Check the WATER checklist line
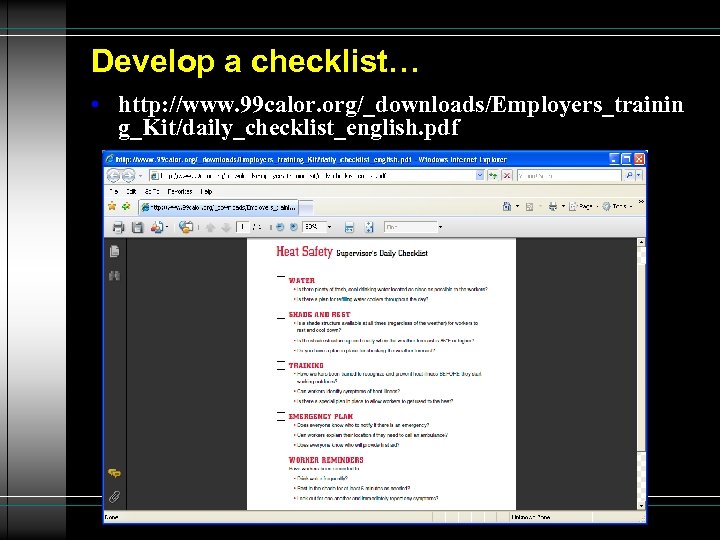Image resolution: width=720 pixels, height=540 pixels. tap(281, 276)
